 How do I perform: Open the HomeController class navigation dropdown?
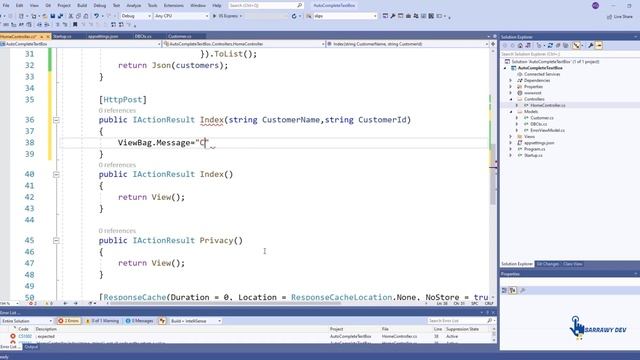tap(244, 44)
